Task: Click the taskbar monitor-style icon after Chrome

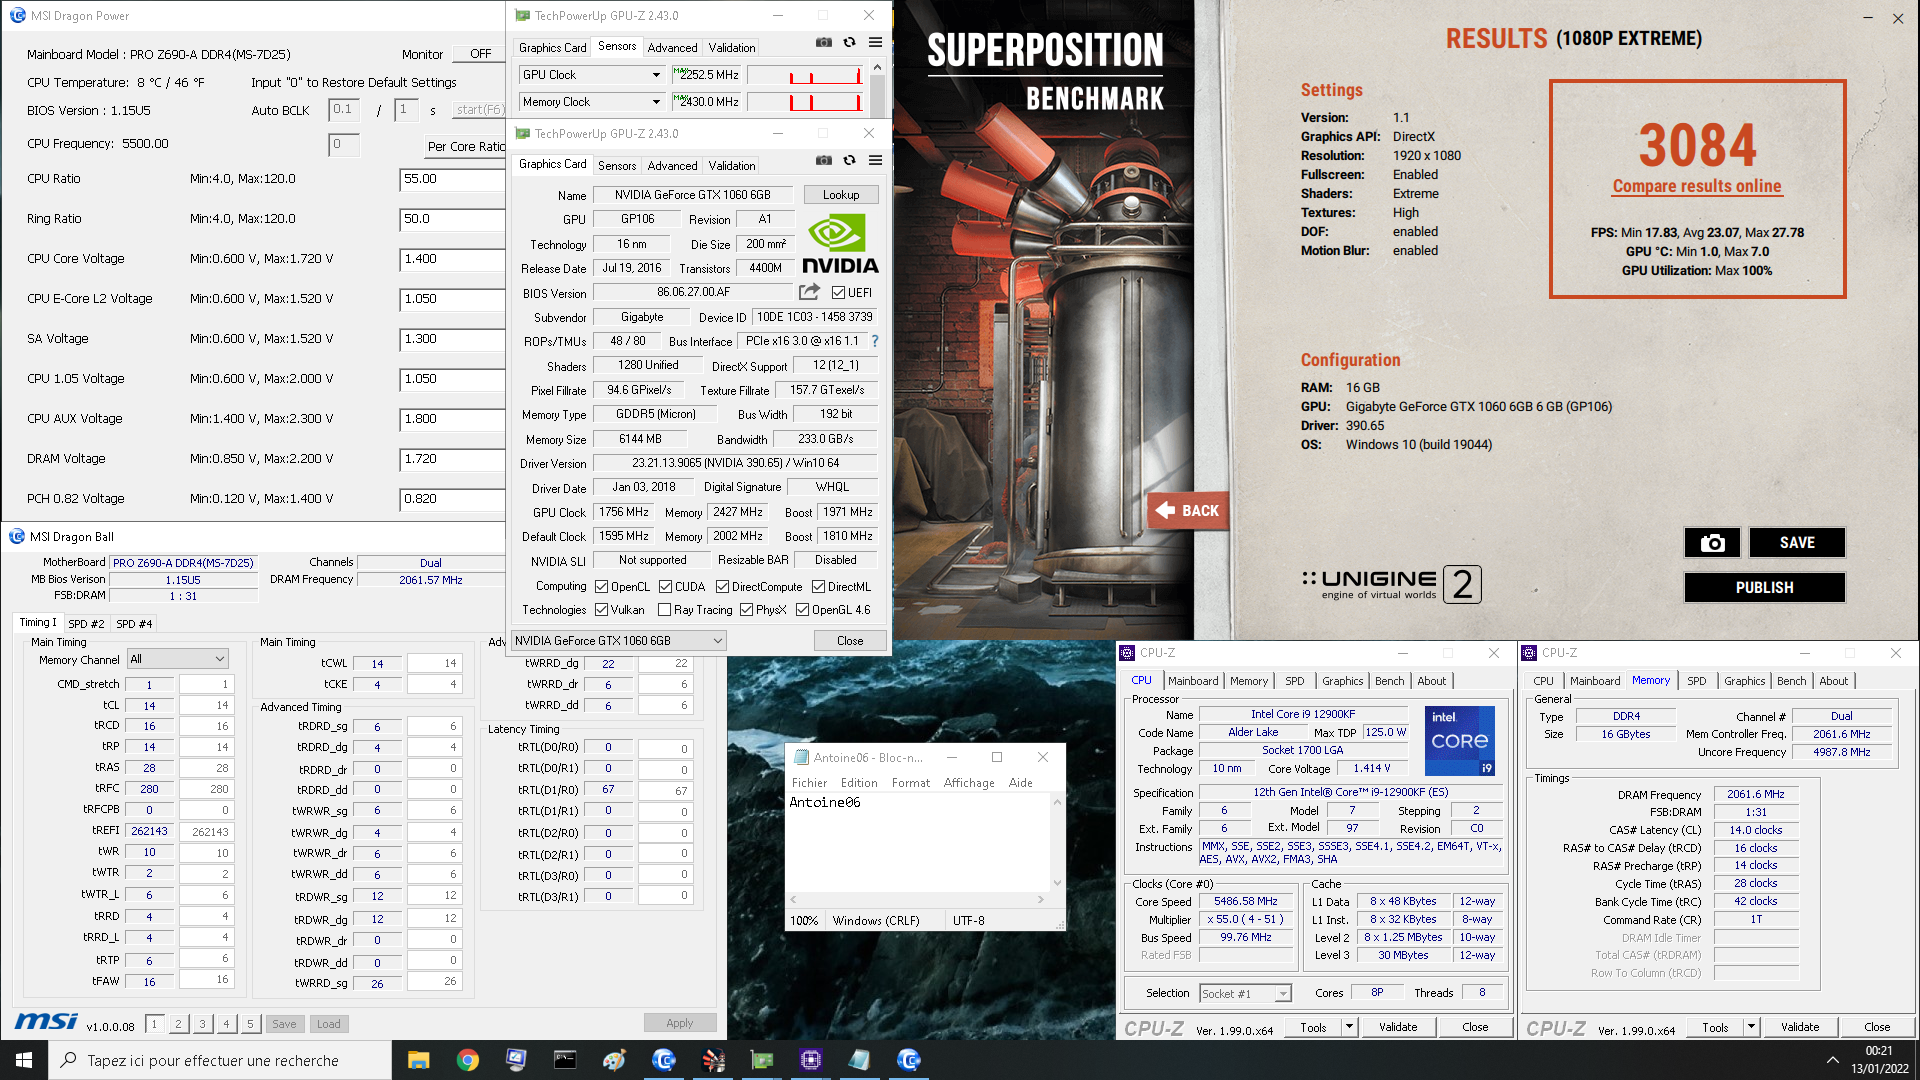Action: point(516,1060)
